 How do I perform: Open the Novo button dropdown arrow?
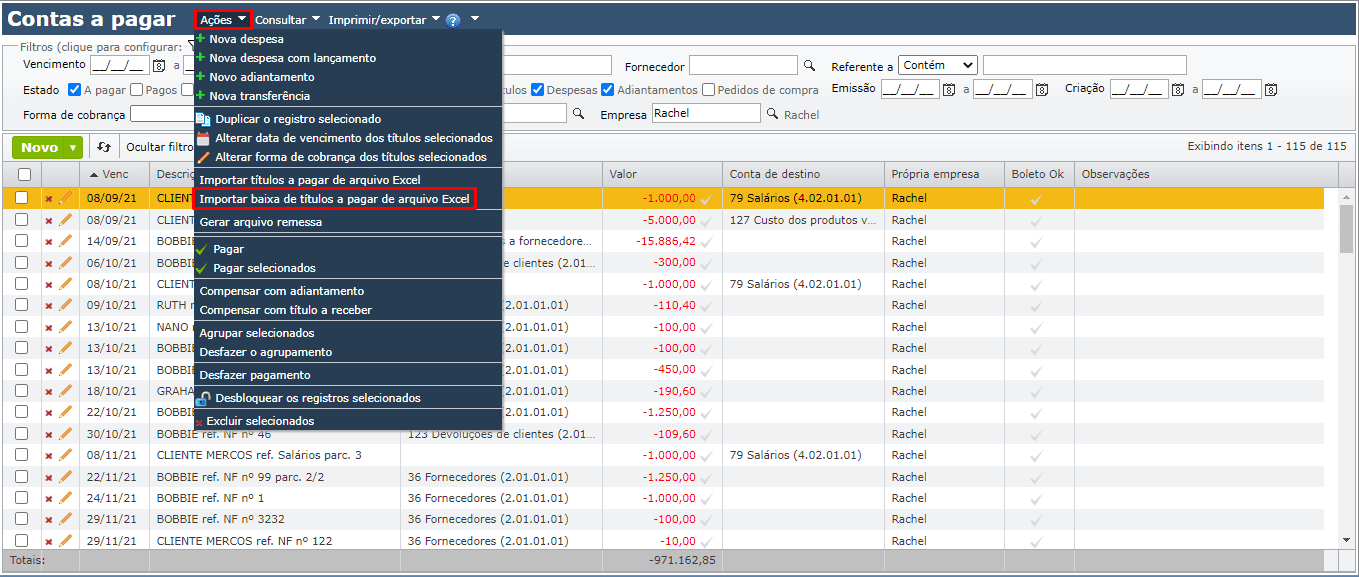73,148
